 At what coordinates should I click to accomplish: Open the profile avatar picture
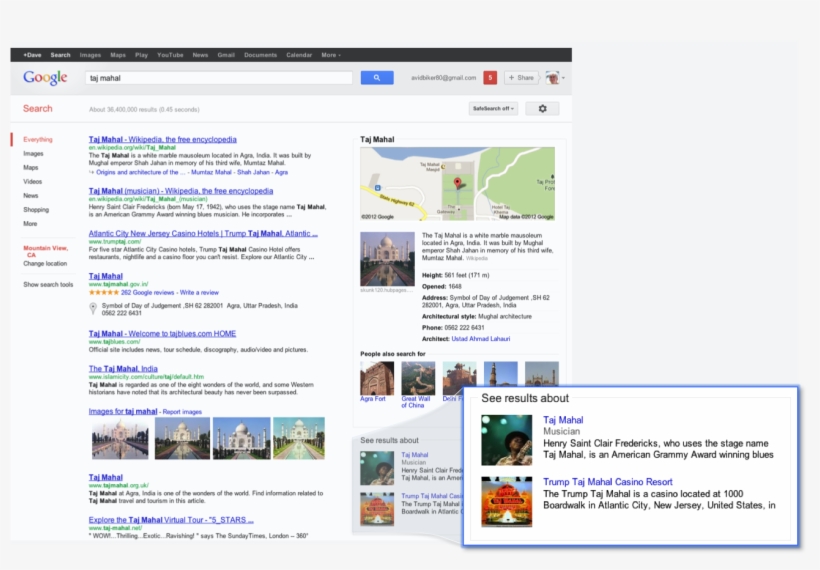click(x=552, y=78)
